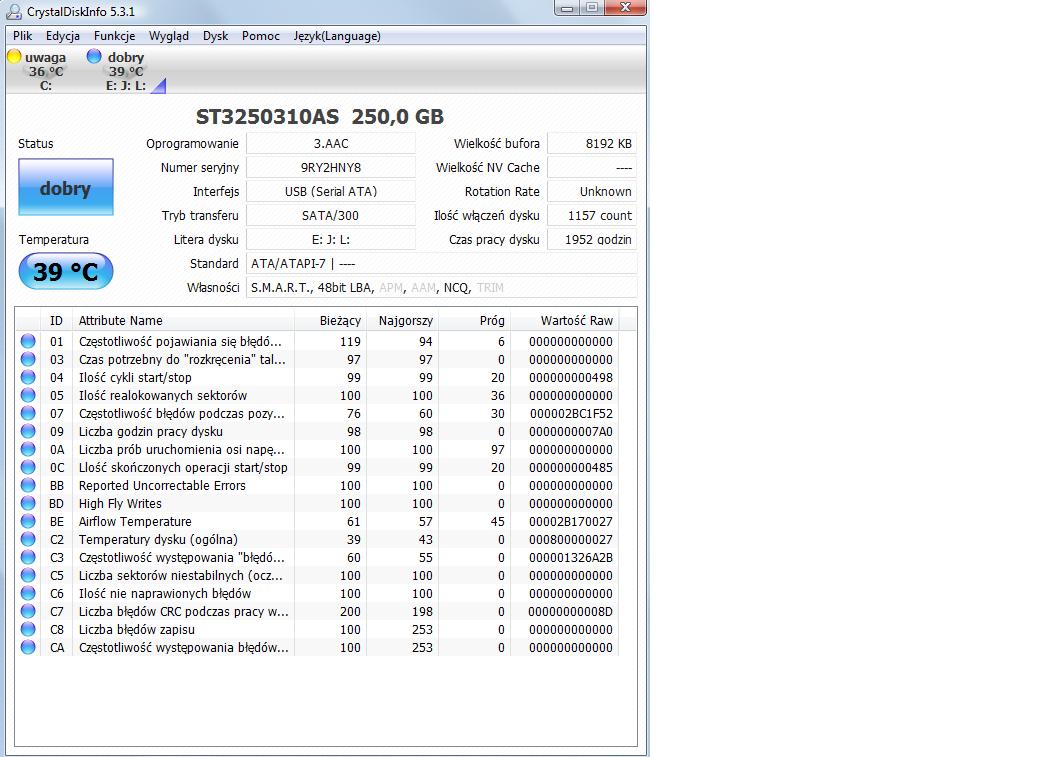
Task: Click the buffer size field 8192 KB
Action: [x=592, y=144]
